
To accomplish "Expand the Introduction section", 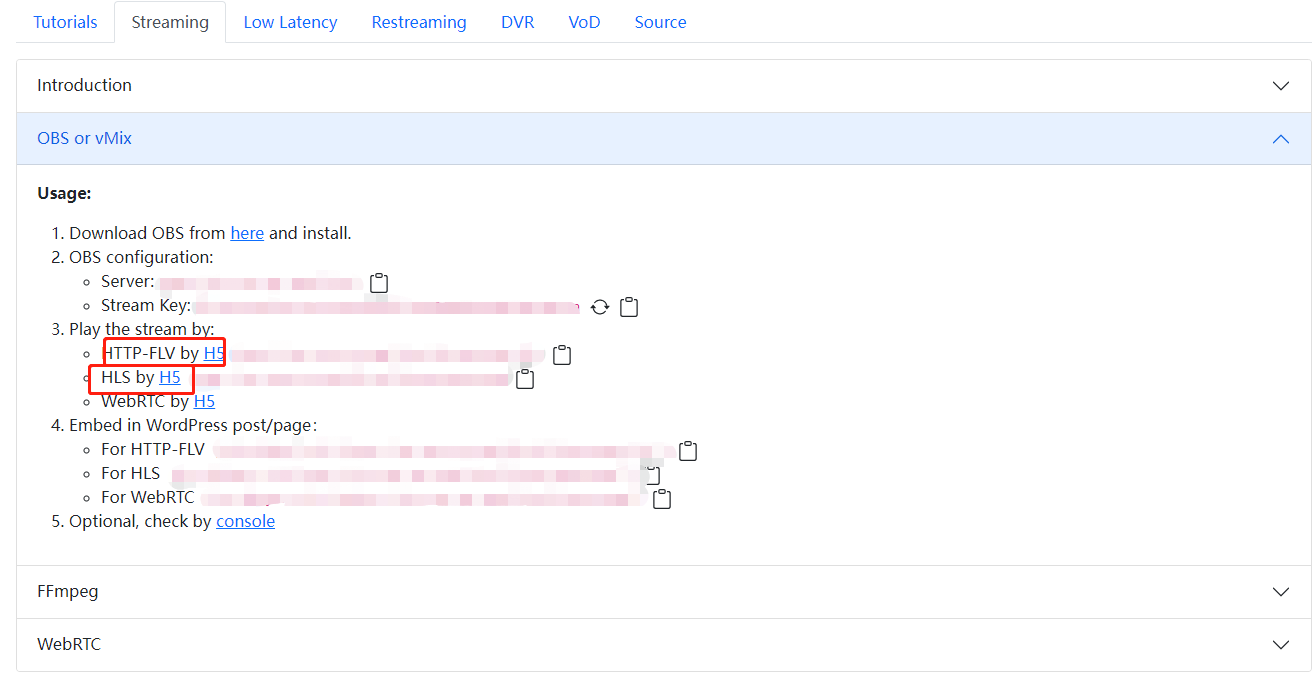I will pos(1280,86).
